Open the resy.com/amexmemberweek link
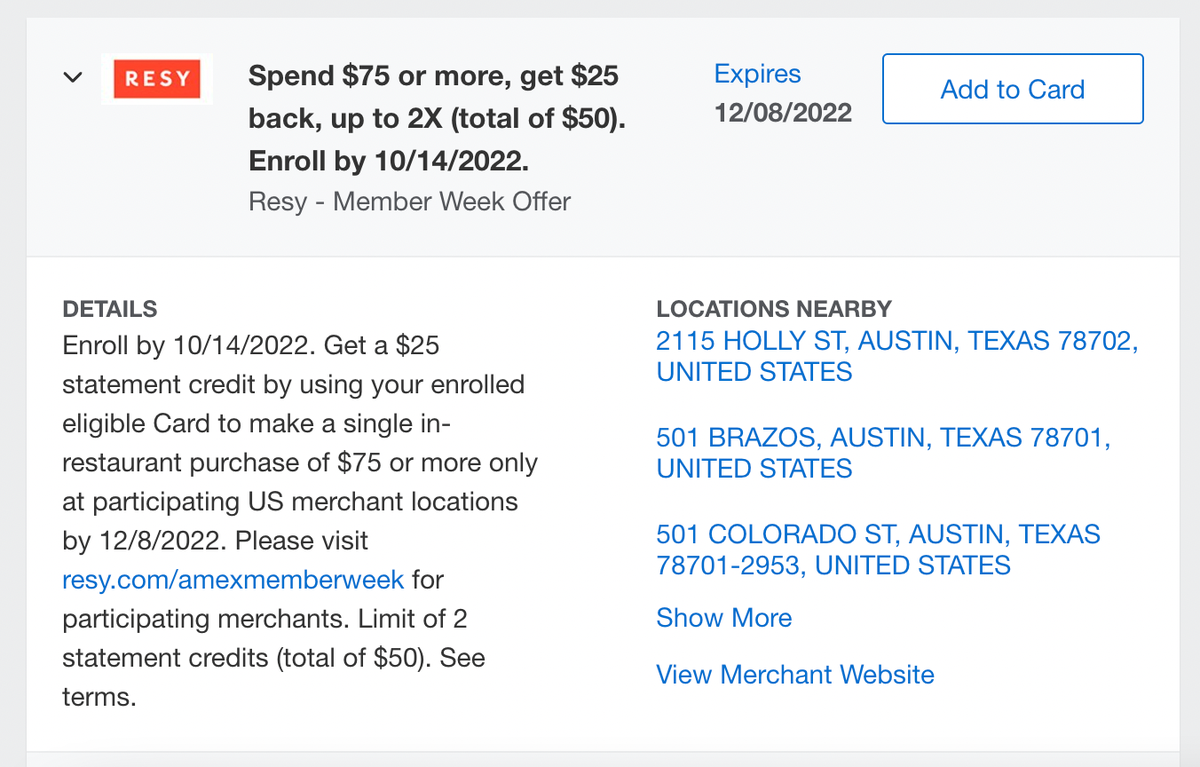Screen dimensions: 1200x767 (232, 579)
